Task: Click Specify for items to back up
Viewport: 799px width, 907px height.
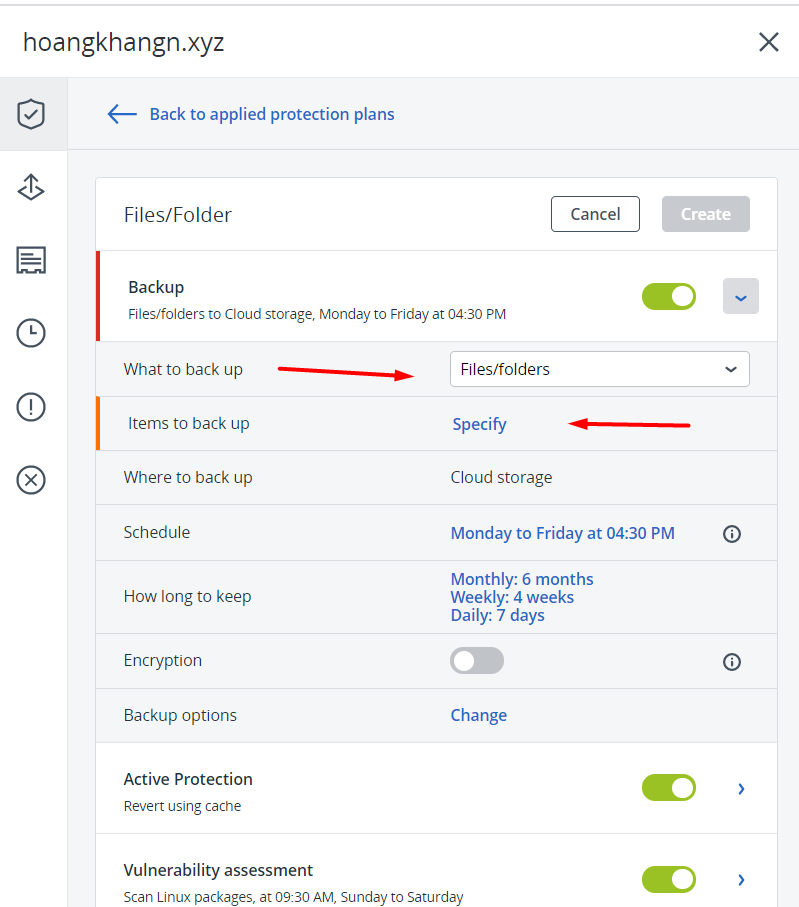Action: point(479,424)
